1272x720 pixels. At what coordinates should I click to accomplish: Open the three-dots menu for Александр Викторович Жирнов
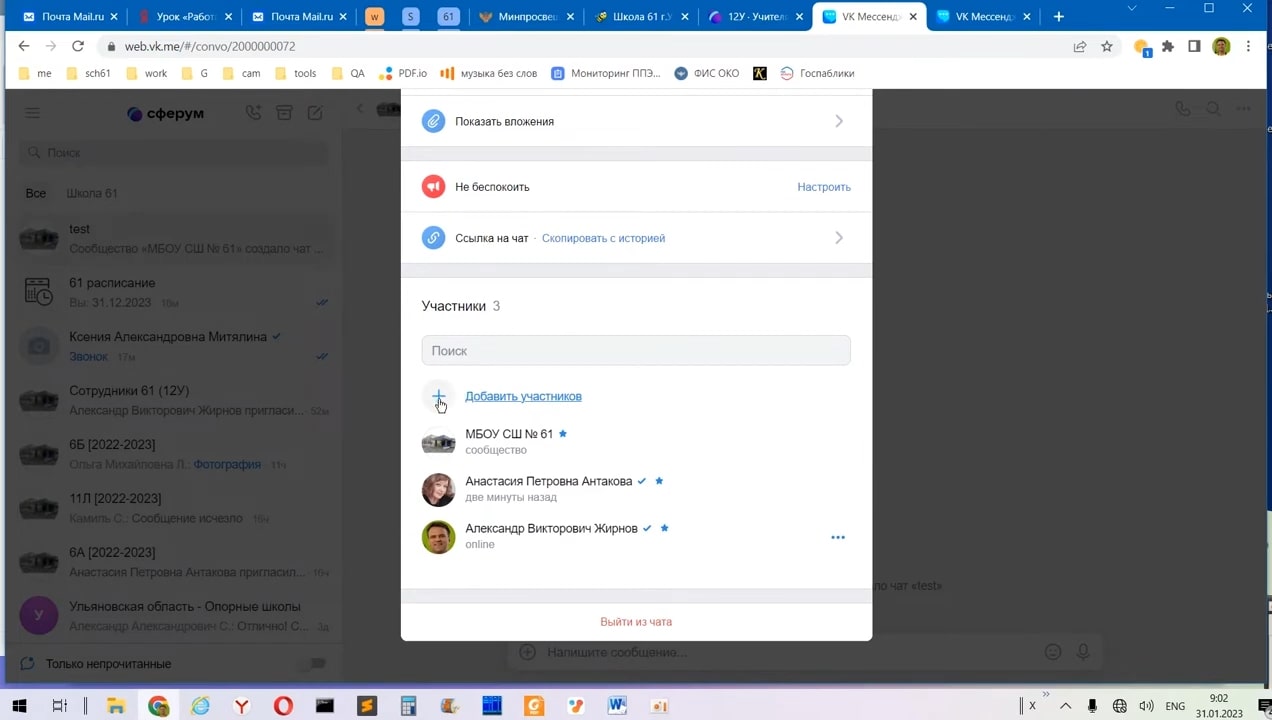(x=838, y=537)
